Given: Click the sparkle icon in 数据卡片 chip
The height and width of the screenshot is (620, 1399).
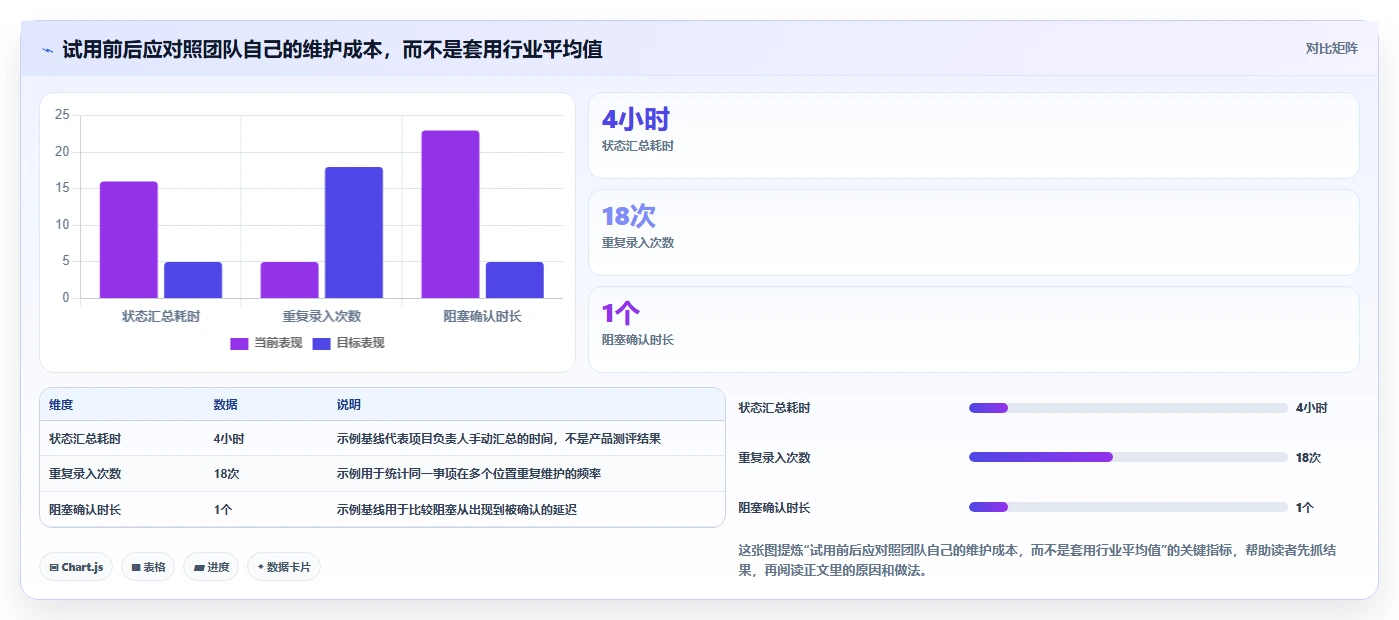Looking at the screenshot, I should [260, 567].
